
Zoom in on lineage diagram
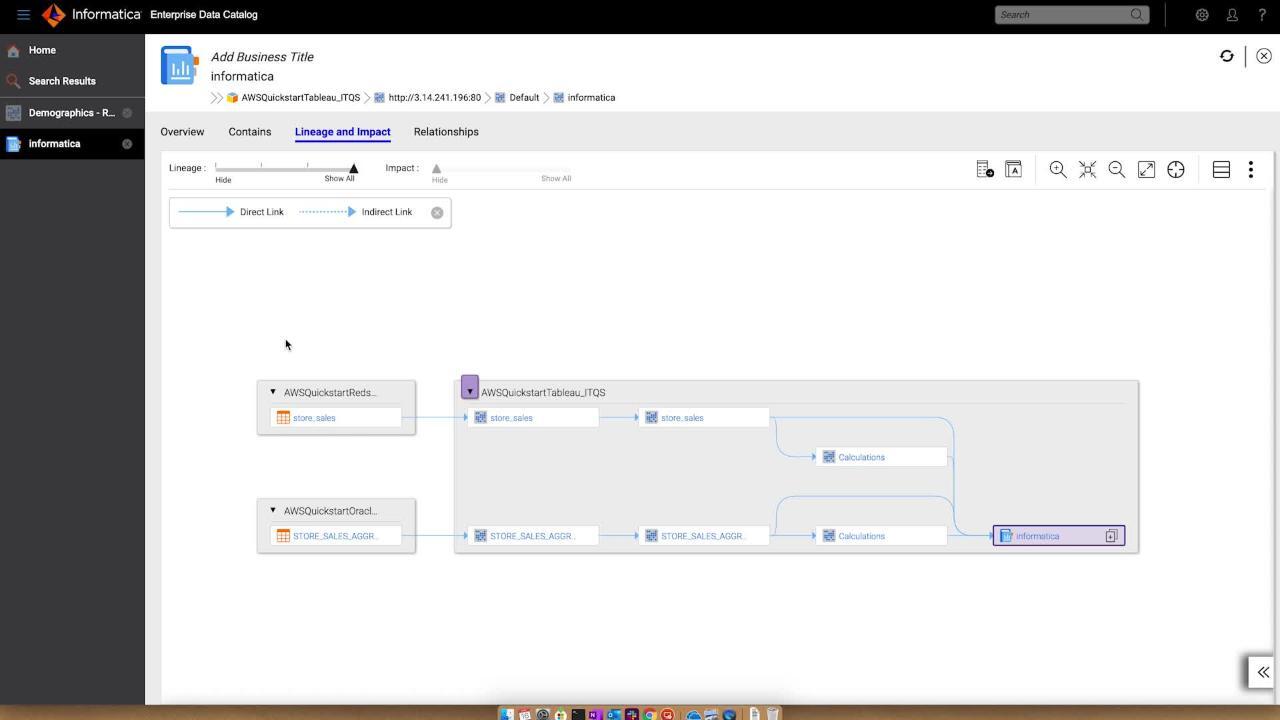tap(1058, 170)
